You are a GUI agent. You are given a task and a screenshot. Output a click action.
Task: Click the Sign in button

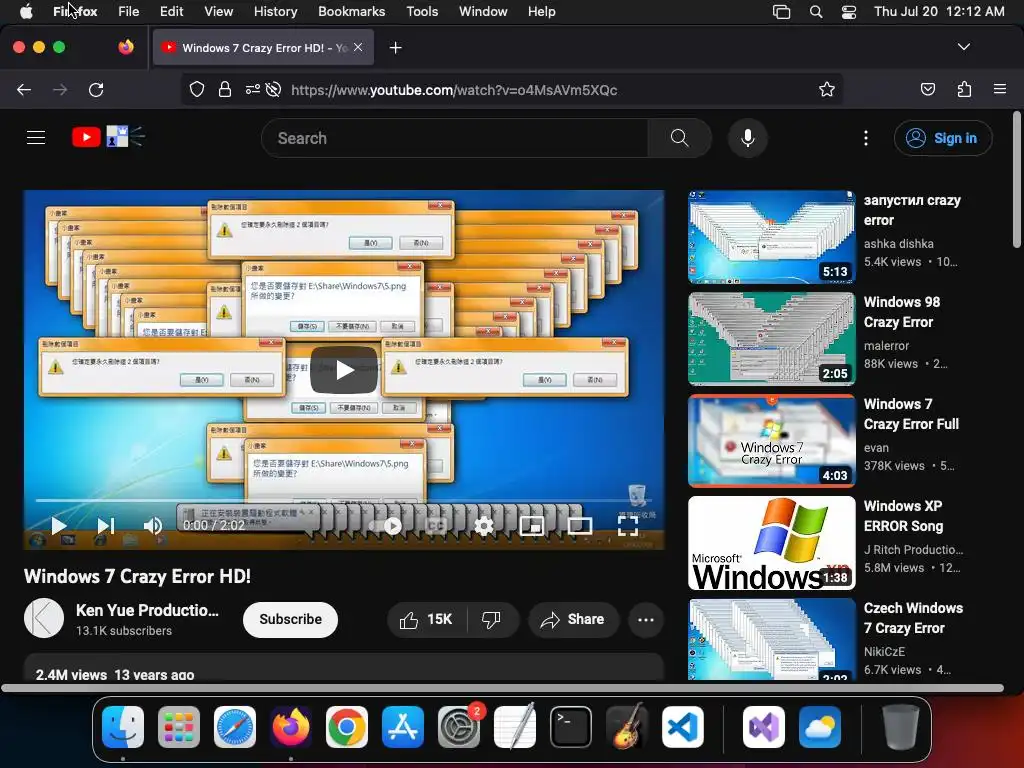[943, 138]
